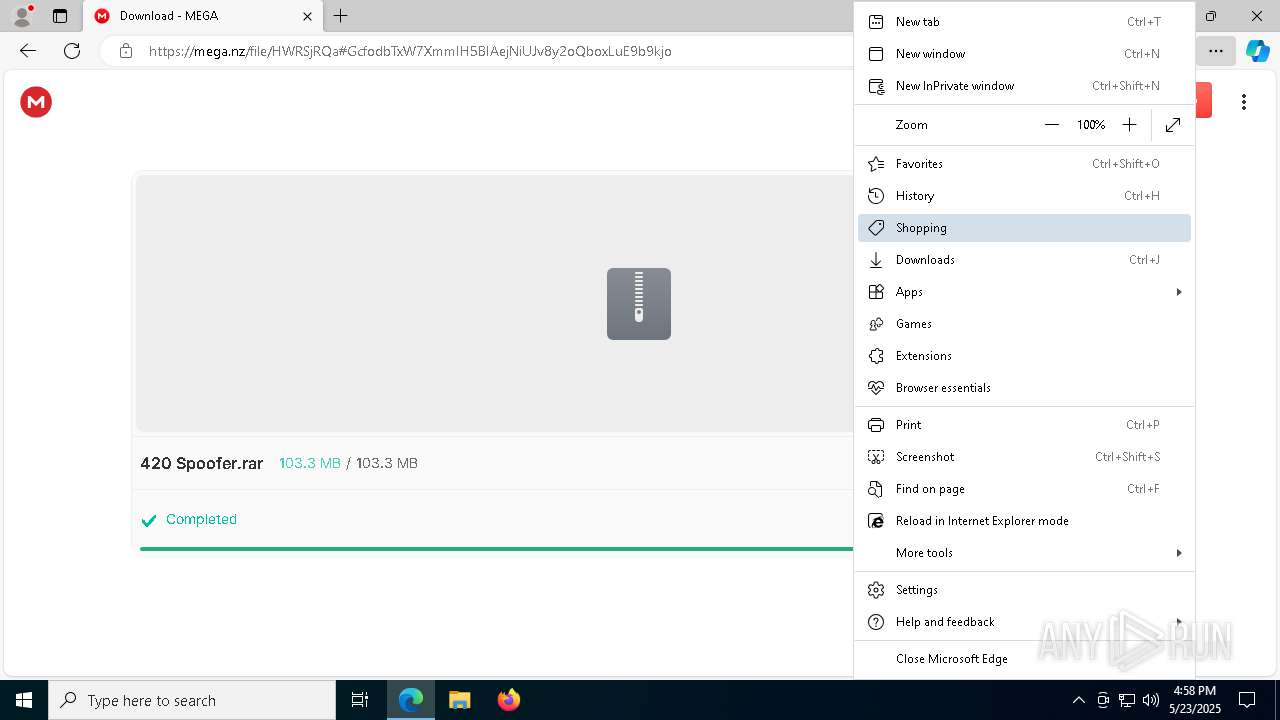View site information lock icon
This screenshot has width=1280, height=720.
coord(126,51)
